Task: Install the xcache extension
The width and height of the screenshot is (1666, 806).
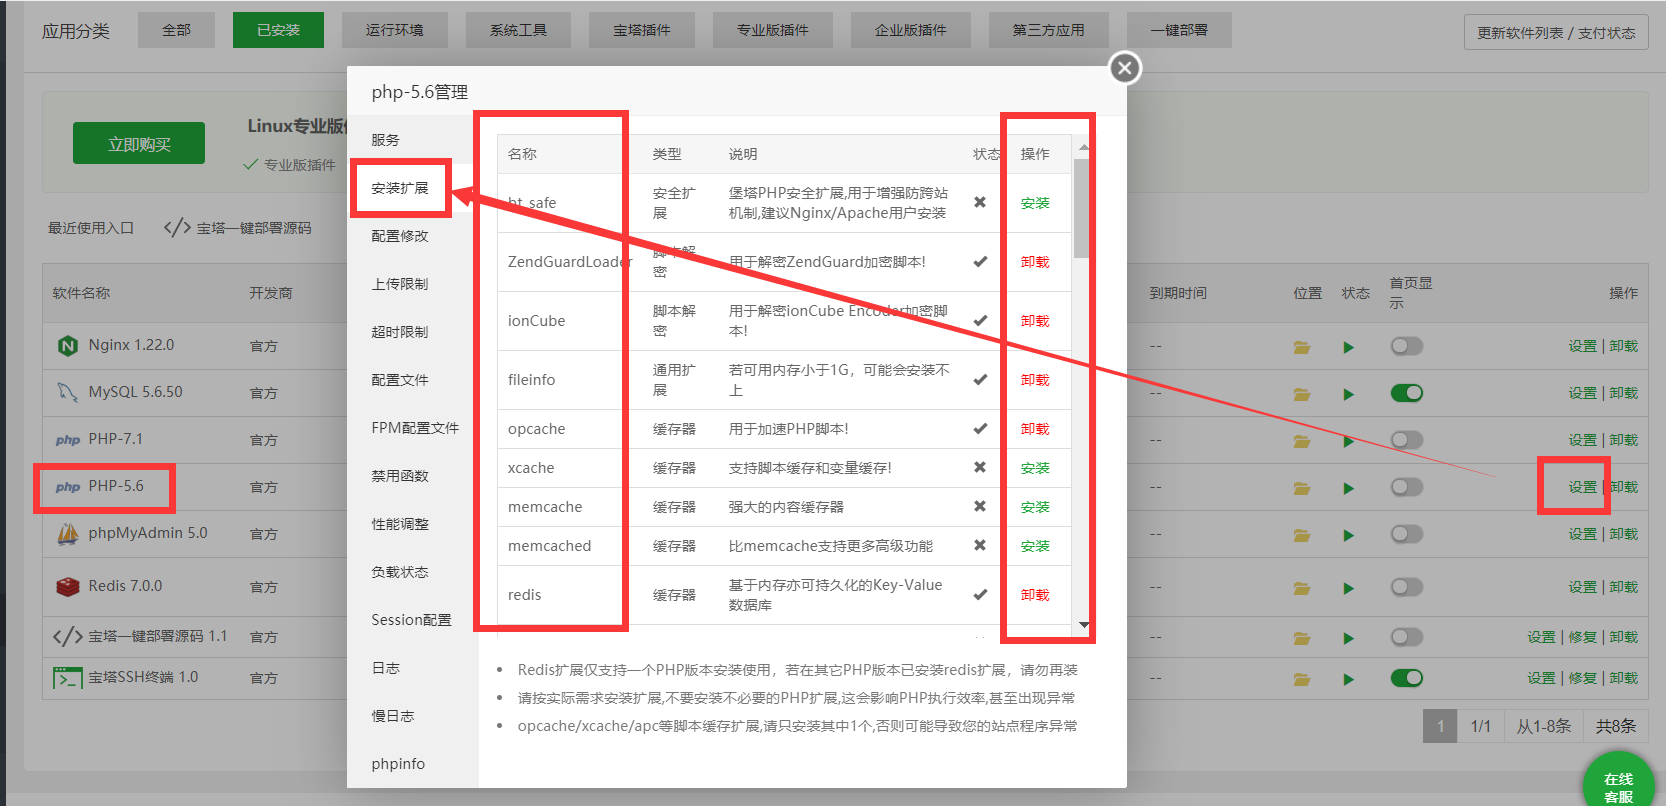Action: [1035, 468]
